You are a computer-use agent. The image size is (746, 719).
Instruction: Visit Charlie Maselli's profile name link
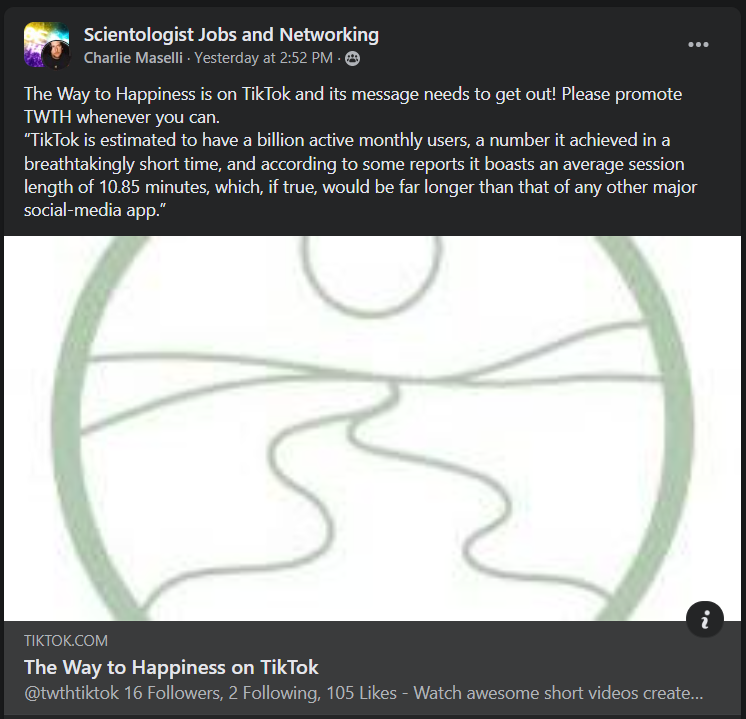pos(133,58)
